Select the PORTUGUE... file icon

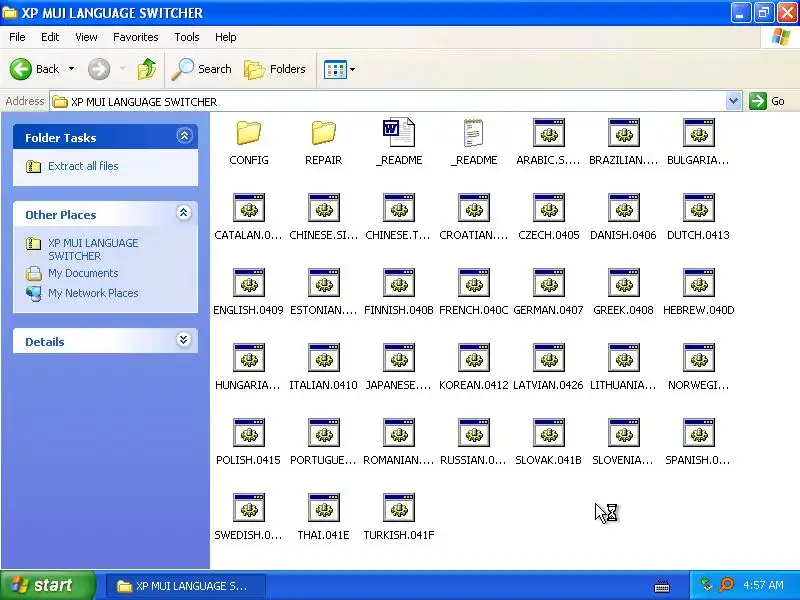[323, 433]
